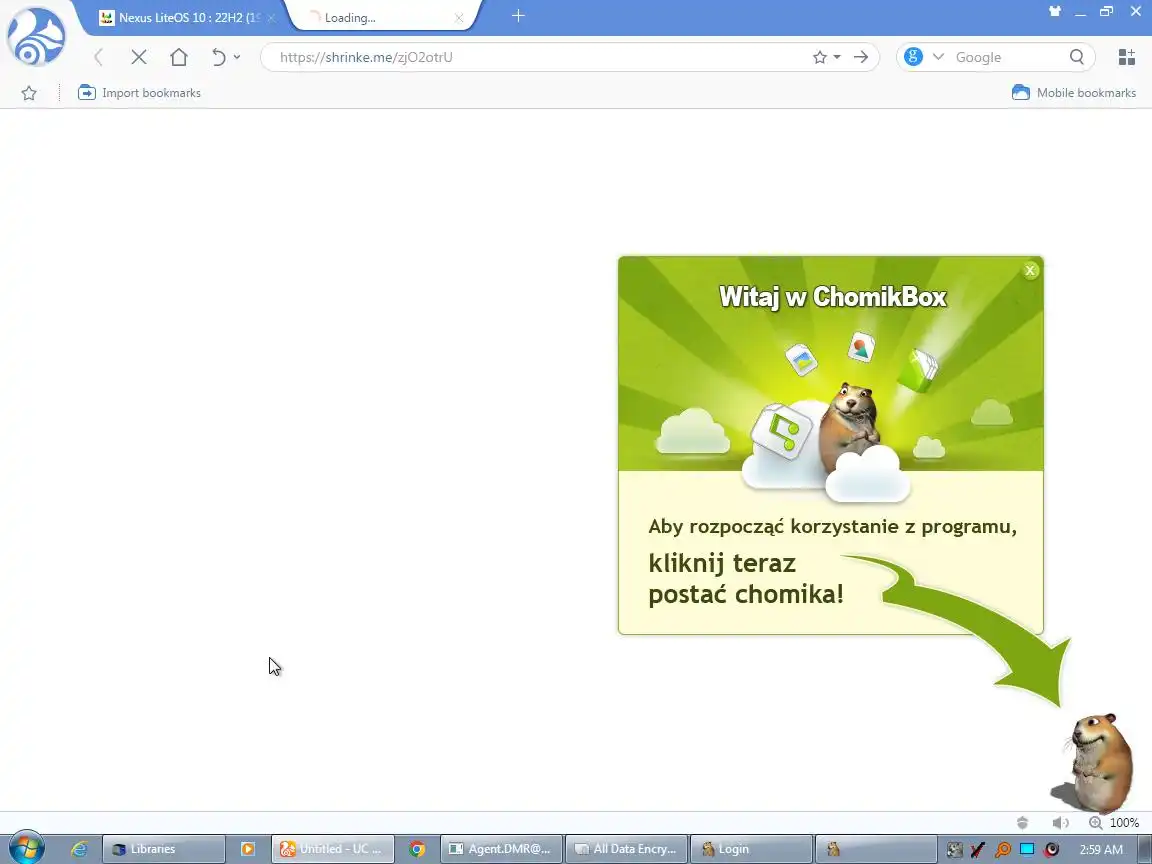Click the undo closed tab icon
Image resolution: width=1152 pixels, height=864 pixels.
pos(218,57)
